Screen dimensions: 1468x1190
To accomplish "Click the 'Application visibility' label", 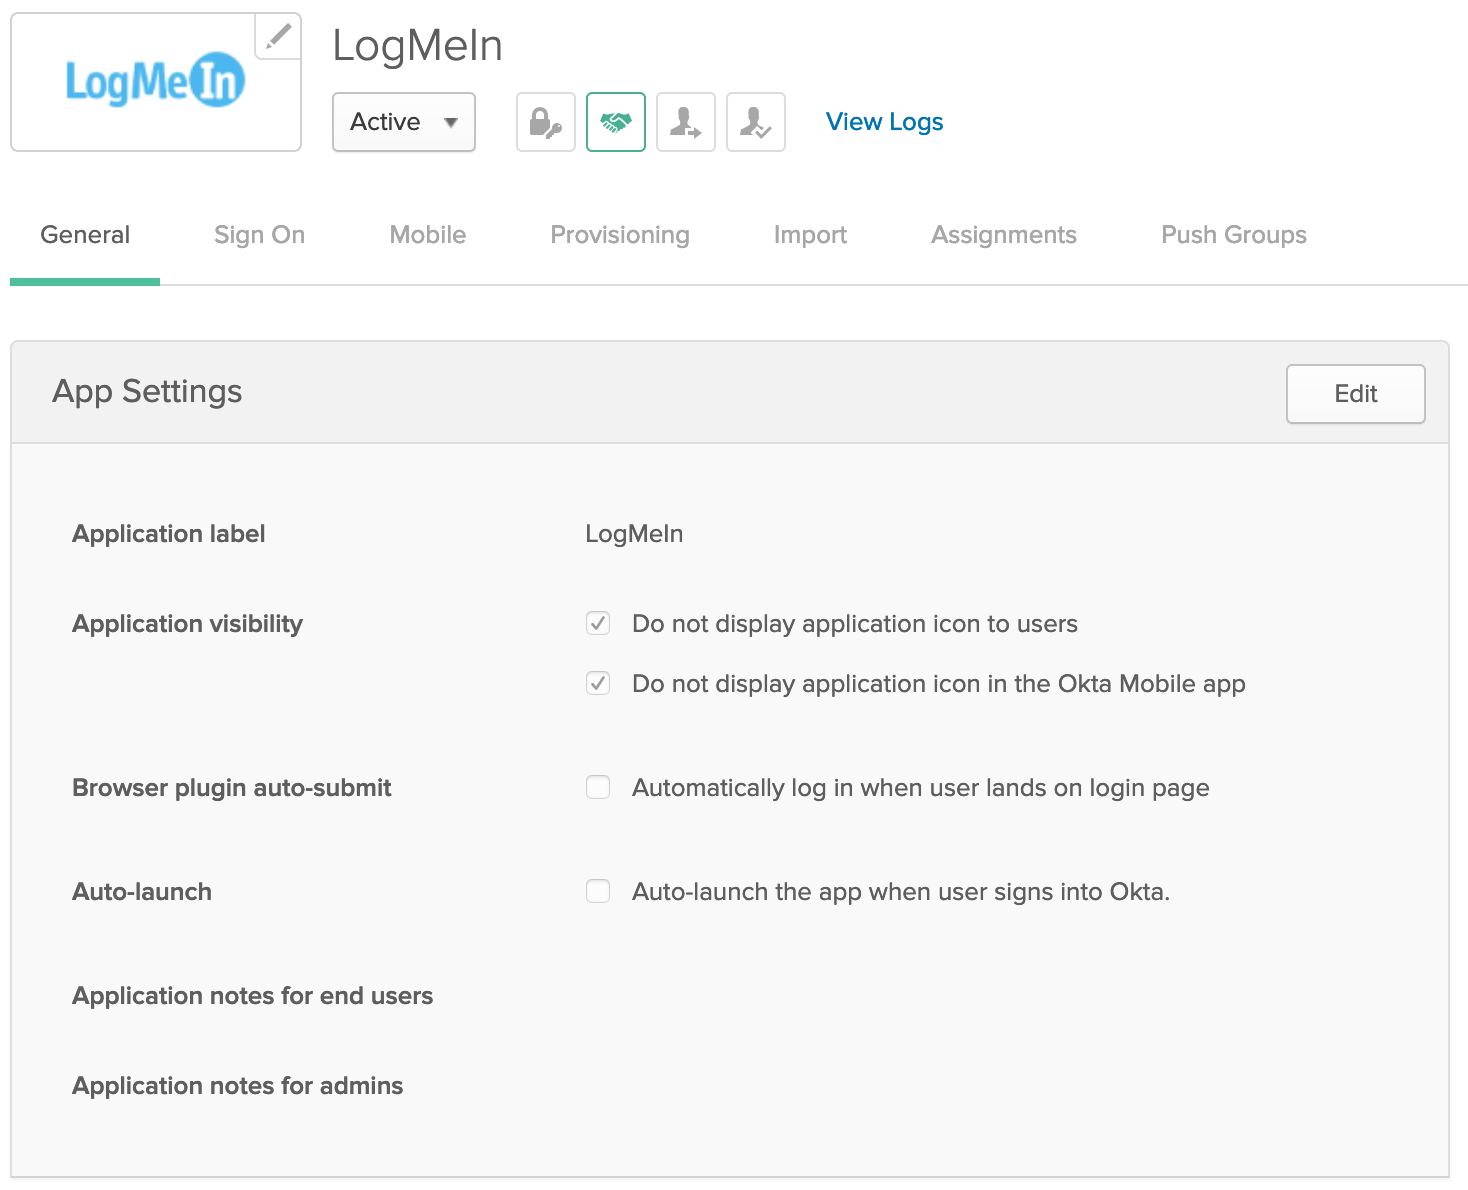I will (x=187, y=624).
